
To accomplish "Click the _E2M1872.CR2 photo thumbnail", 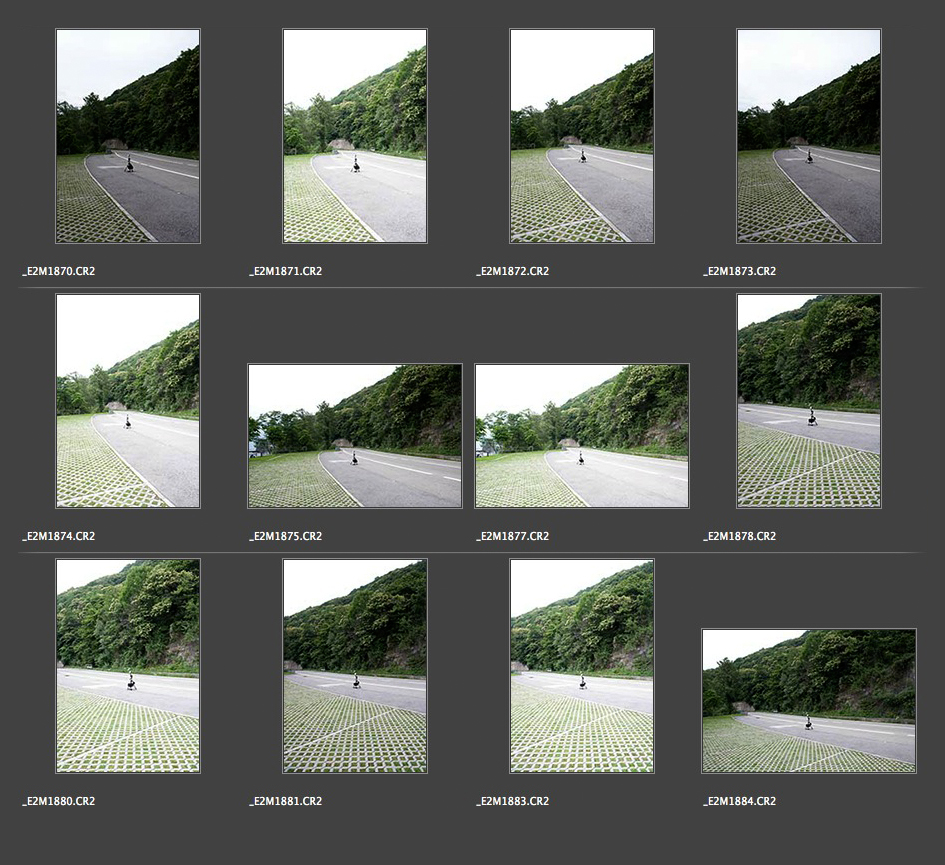I will (x=582, y=136).
